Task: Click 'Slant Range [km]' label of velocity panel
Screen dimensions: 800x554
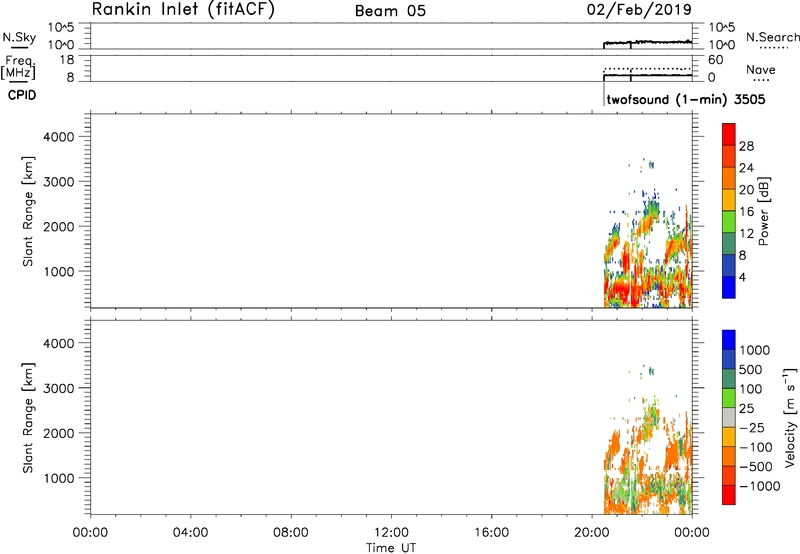Action: coord(29,418)
